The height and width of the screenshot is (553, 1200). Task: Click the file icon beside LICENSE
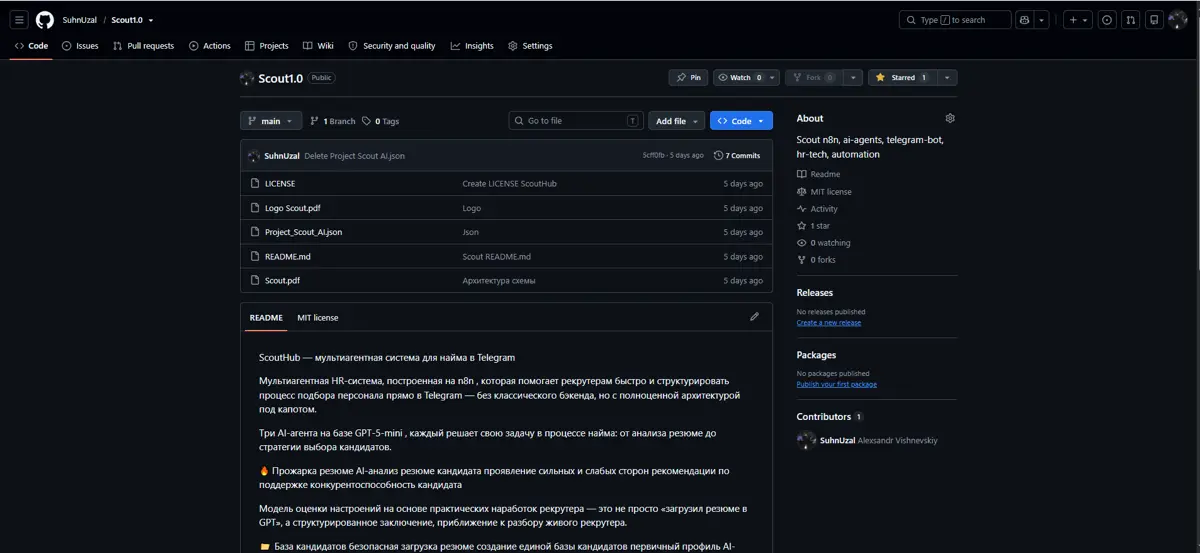point(255,184)
